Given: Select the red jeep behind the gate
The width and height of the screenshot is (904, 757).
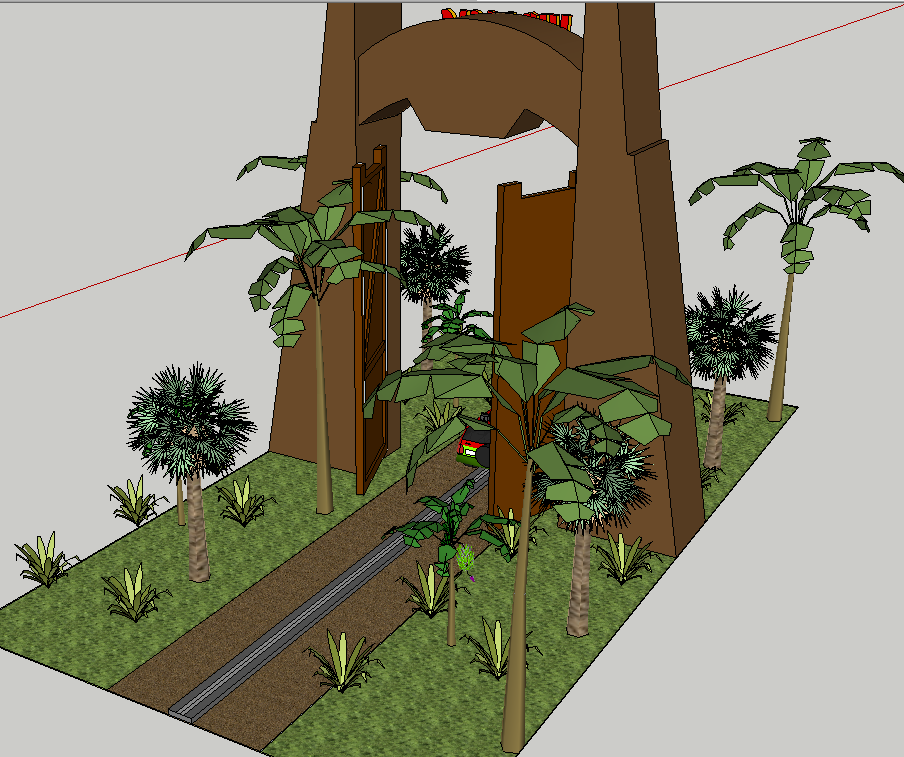Looking at the screenshot, I should pos(474,445).
